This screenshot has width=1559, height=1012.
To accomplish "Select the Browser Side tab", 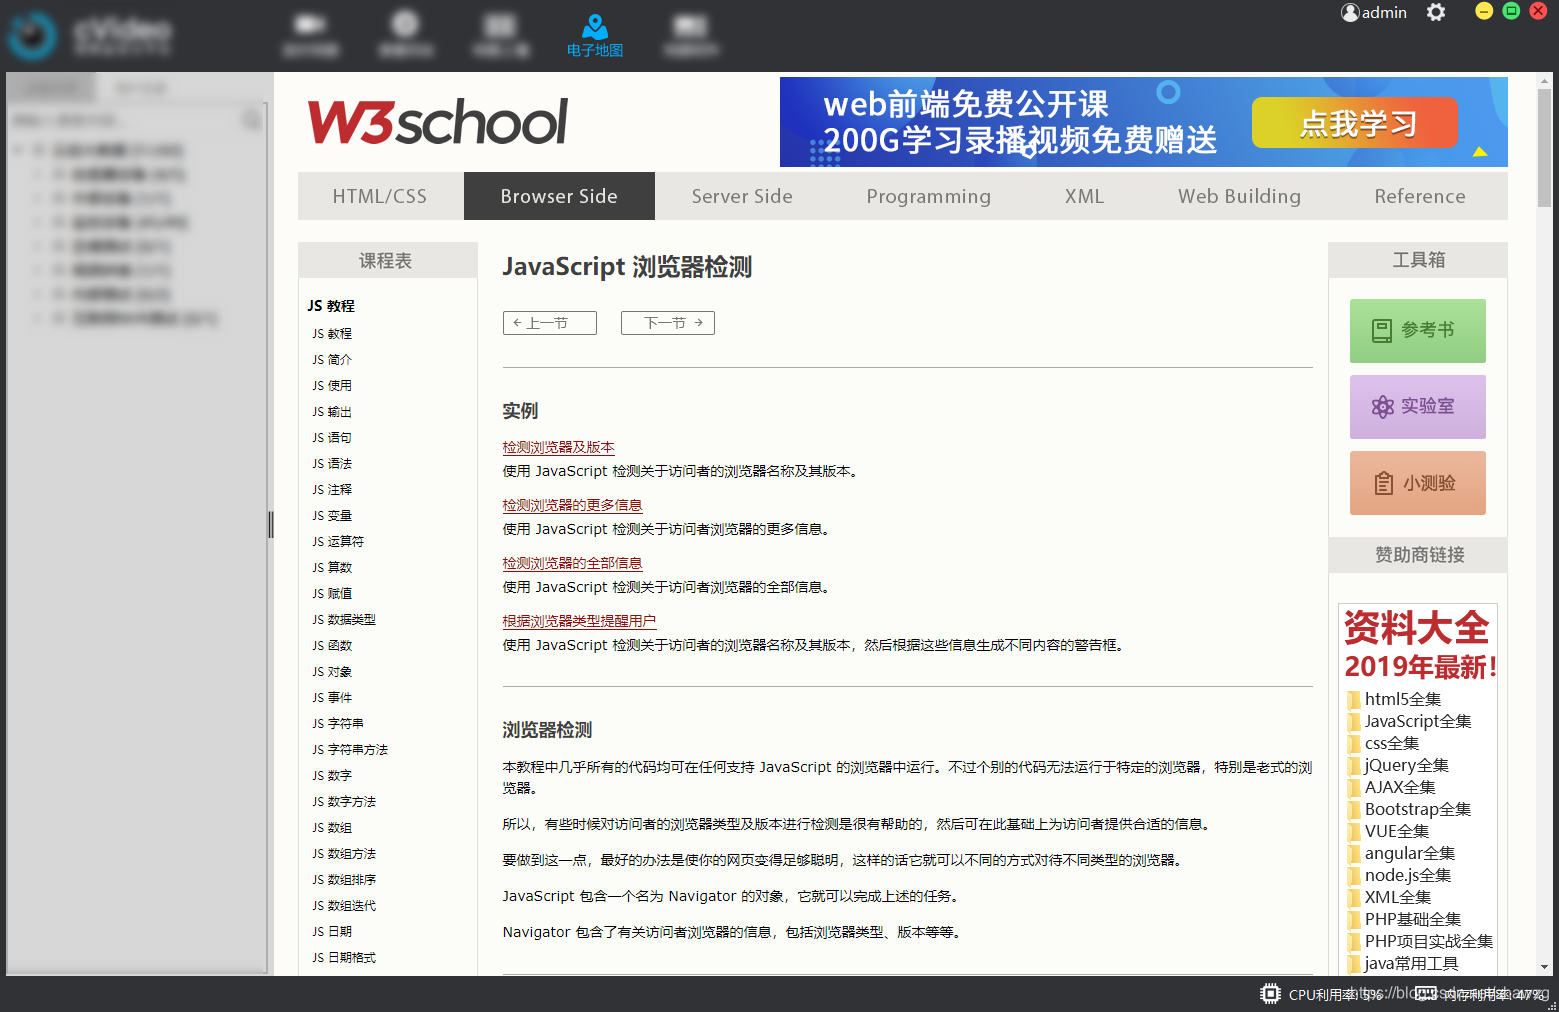I will 559,196.
